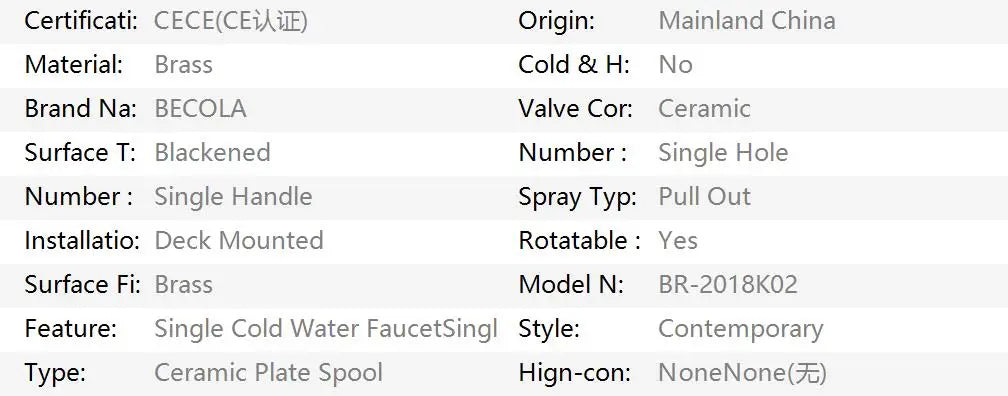This screenshot has width=1008, height=396.
Task: Click the Surface Fi: label
Action: (82, 284)
